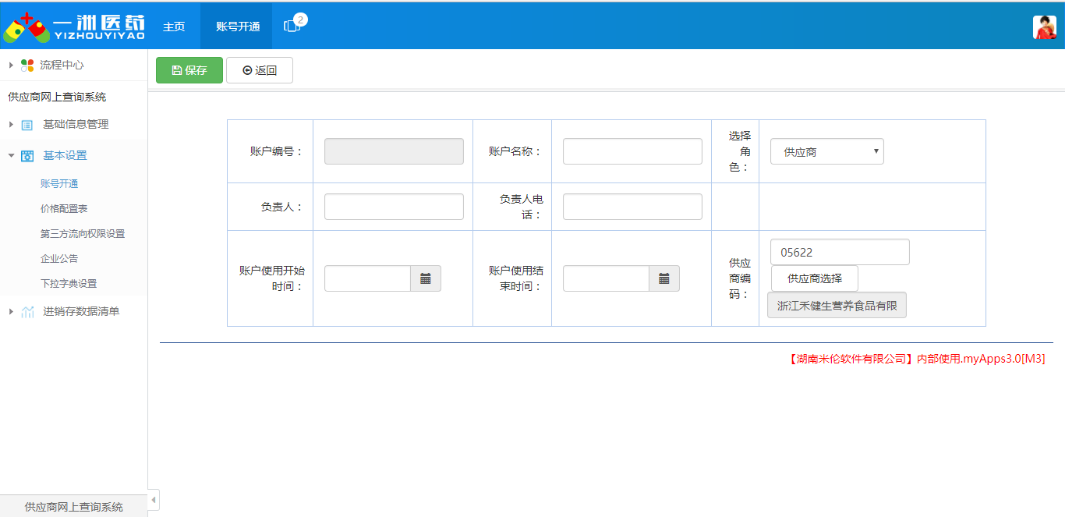Viewport: 1066px width, 518px height.
Task: Open the user avatar in top right
Action: point(1044,27)
